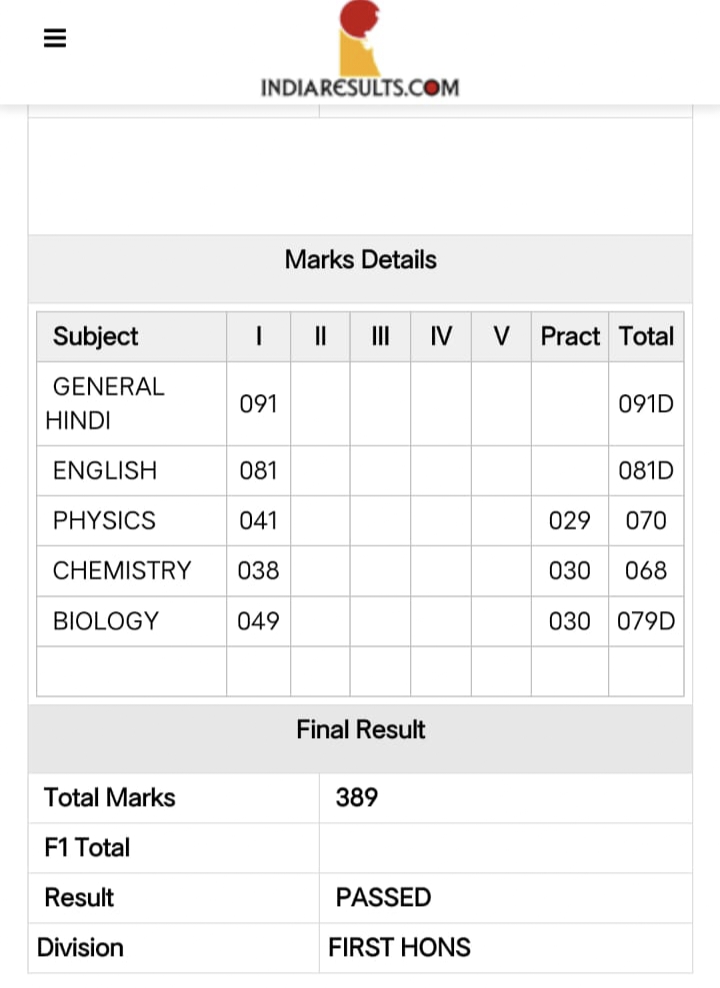The height and width of the screenshot is (988, 720).
Task: Click the IndiaResults.com logo
Action: pos(360,49)
